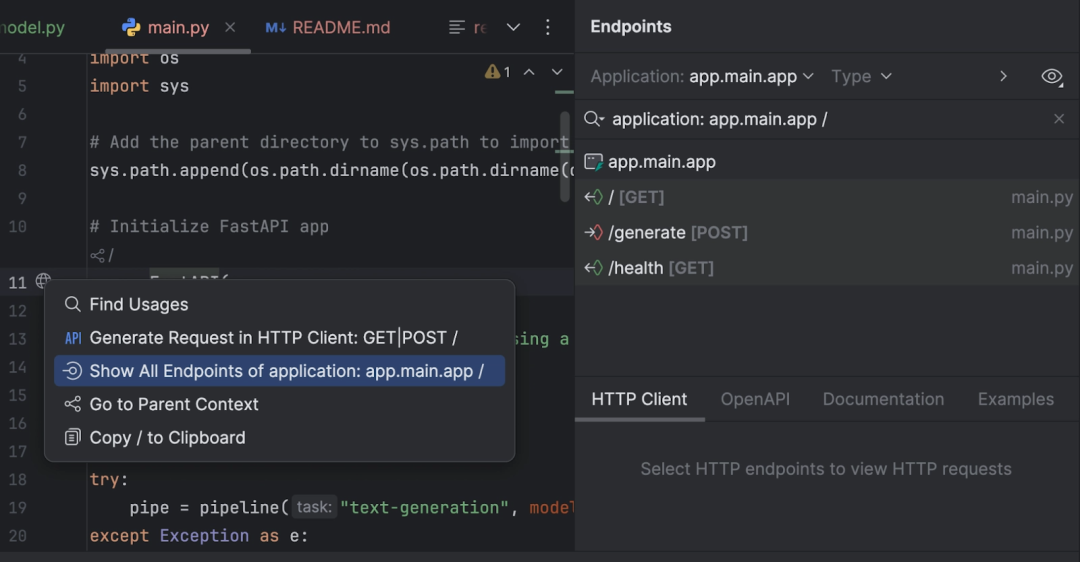Click the search history magnifier icon
The width and height of the screenshot is (1080, 562).
point(594,119)
